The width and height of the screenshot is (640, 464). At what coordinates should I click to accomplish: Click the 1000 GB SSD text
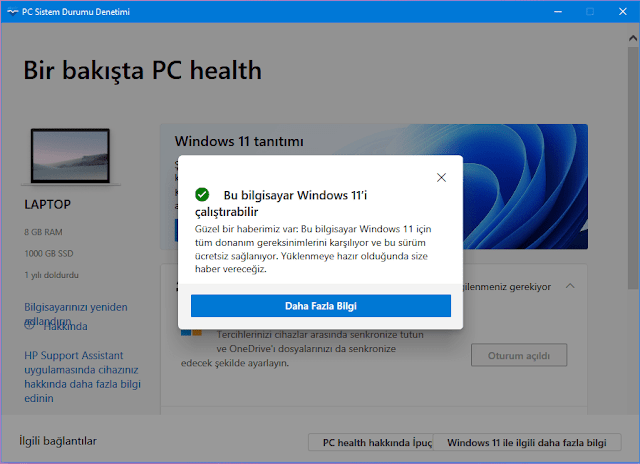click(49, 253)
